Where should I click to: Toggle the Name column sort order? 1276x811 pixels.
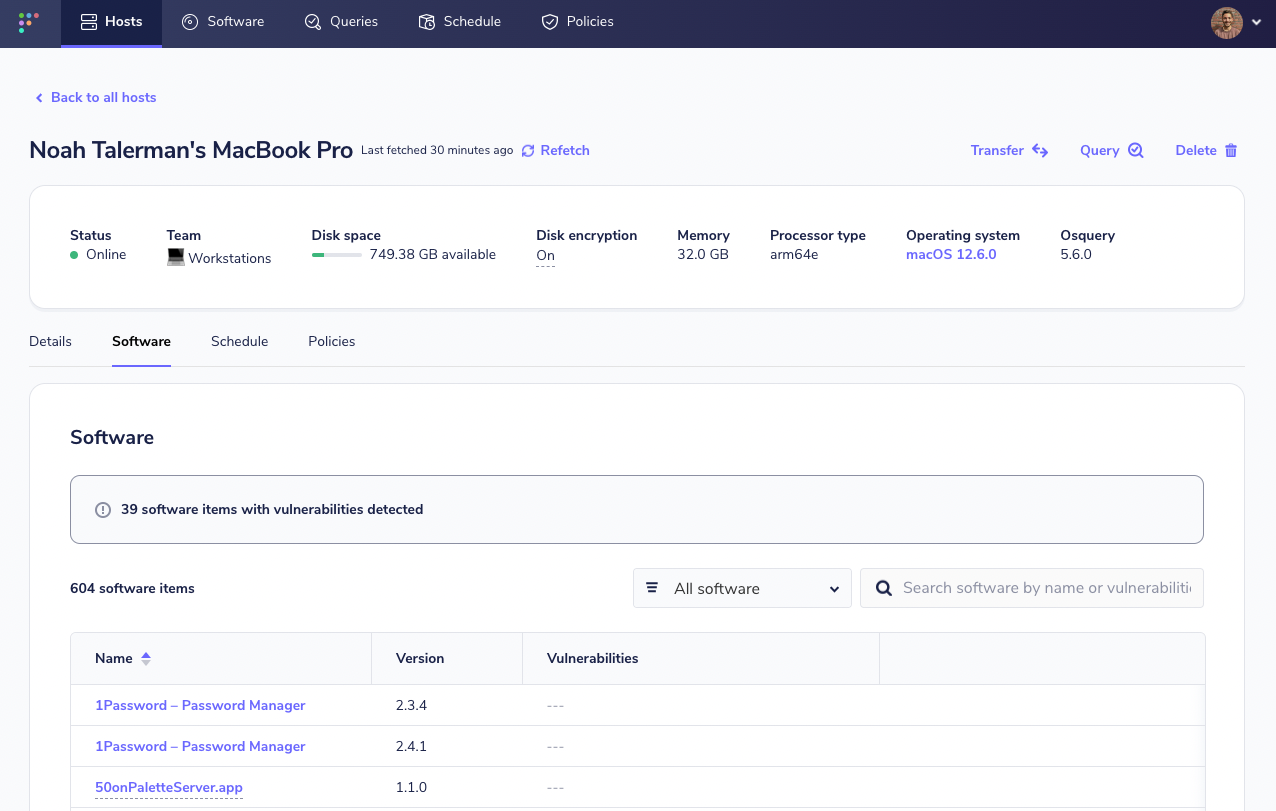tap(145, 658)
